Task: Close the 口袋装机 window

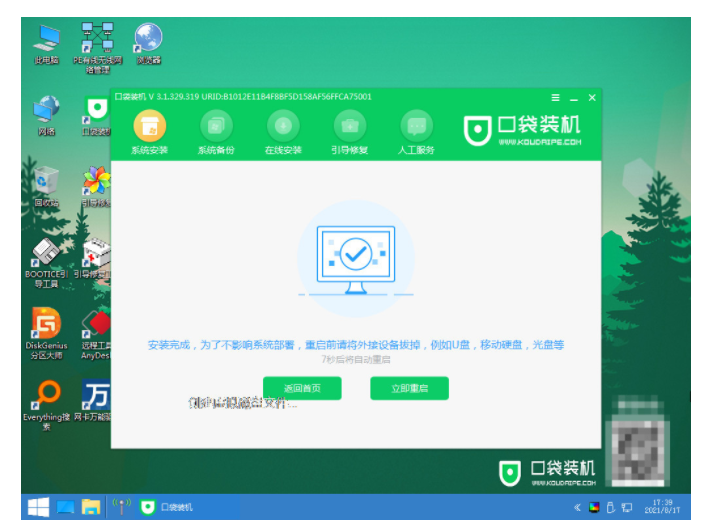Action: point(592,98)
